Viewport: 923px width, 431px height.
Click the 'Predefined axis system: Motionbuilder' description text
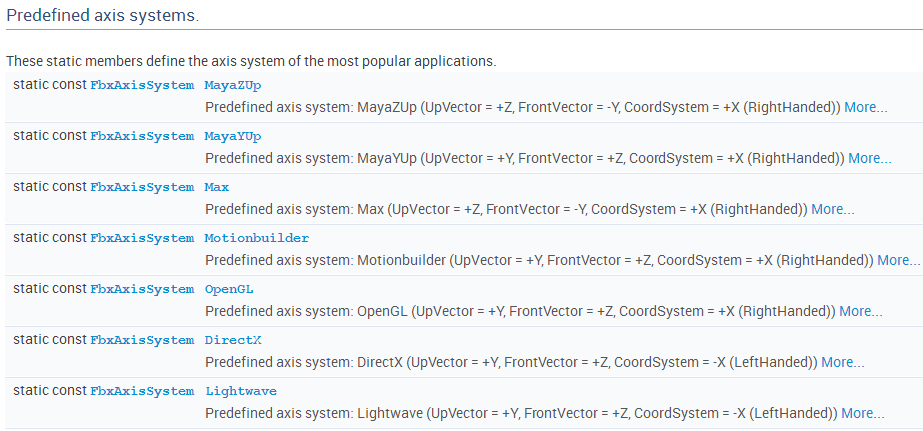coord(539,260)
